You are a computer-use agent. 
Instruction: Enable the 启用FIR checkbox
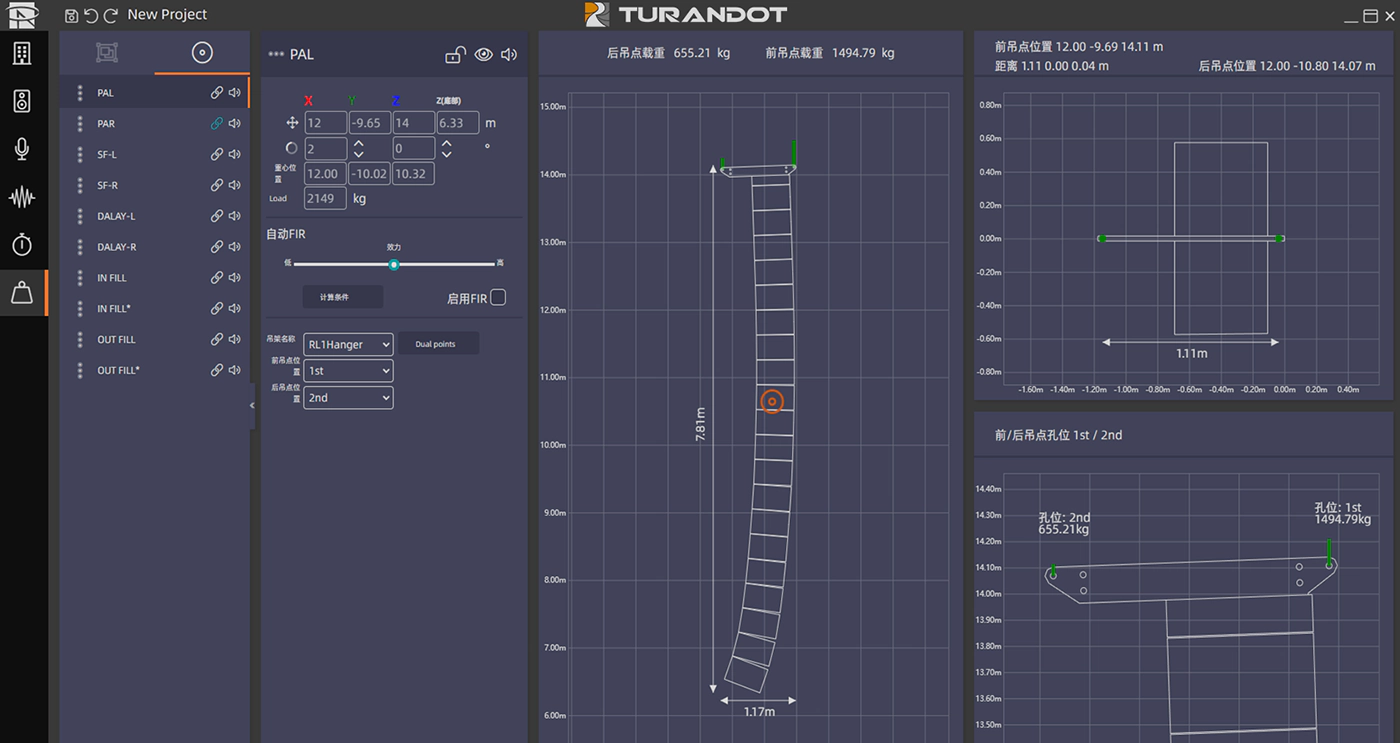pyautogui.click(x=498, y=298)
